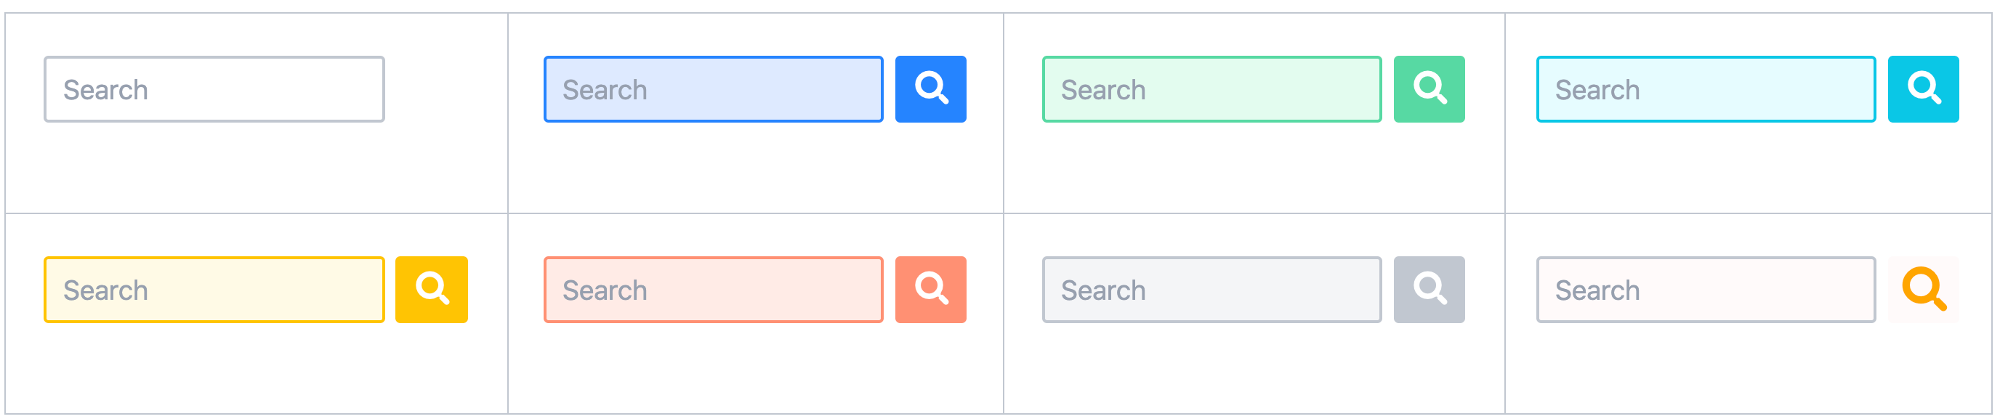Focus the search field beside the orange magnifier
This screenshot has height=420, width=2002.
tap(1750, 289)
